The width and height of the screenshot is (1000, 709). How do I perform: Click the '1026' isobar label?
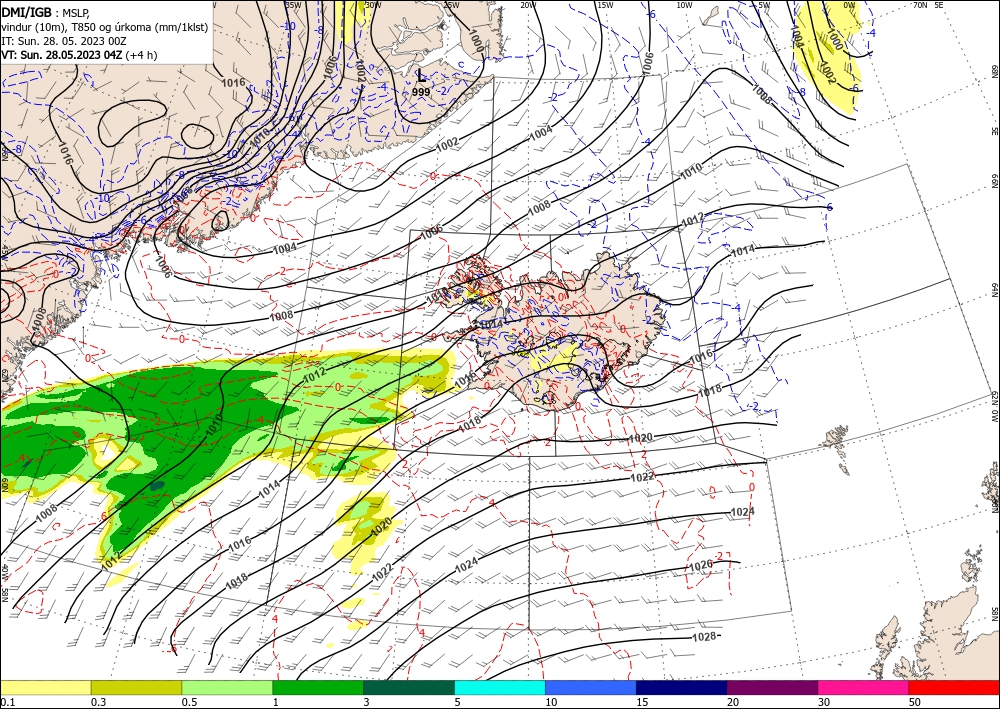(x=701, y=566)
